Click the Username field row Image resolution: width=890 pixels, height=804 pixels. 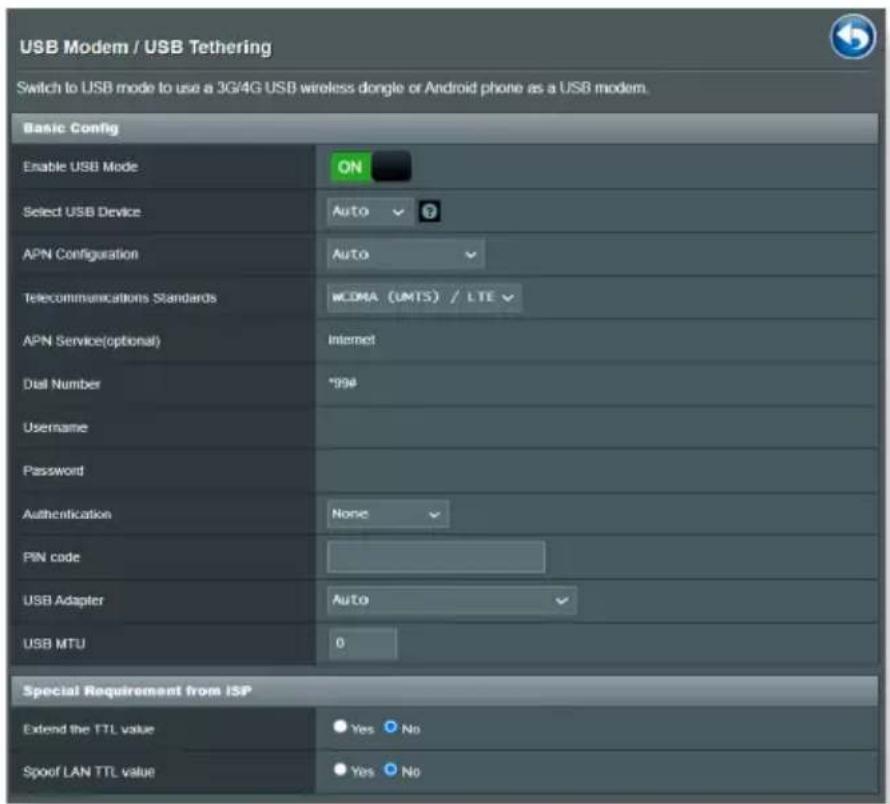(x=444, y=428)
